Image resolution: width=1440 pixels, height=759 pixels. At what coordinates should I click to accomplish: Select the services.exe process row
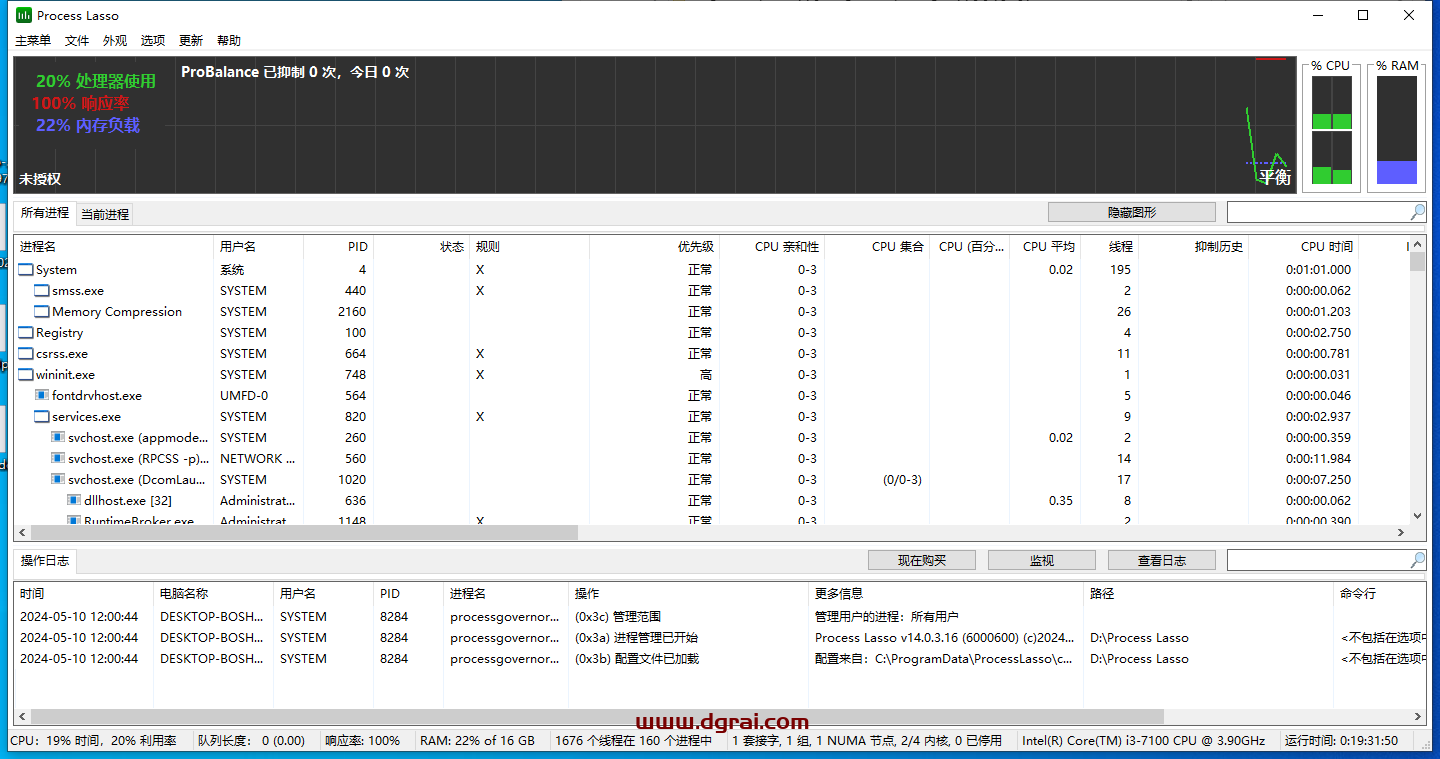[711, 417]
